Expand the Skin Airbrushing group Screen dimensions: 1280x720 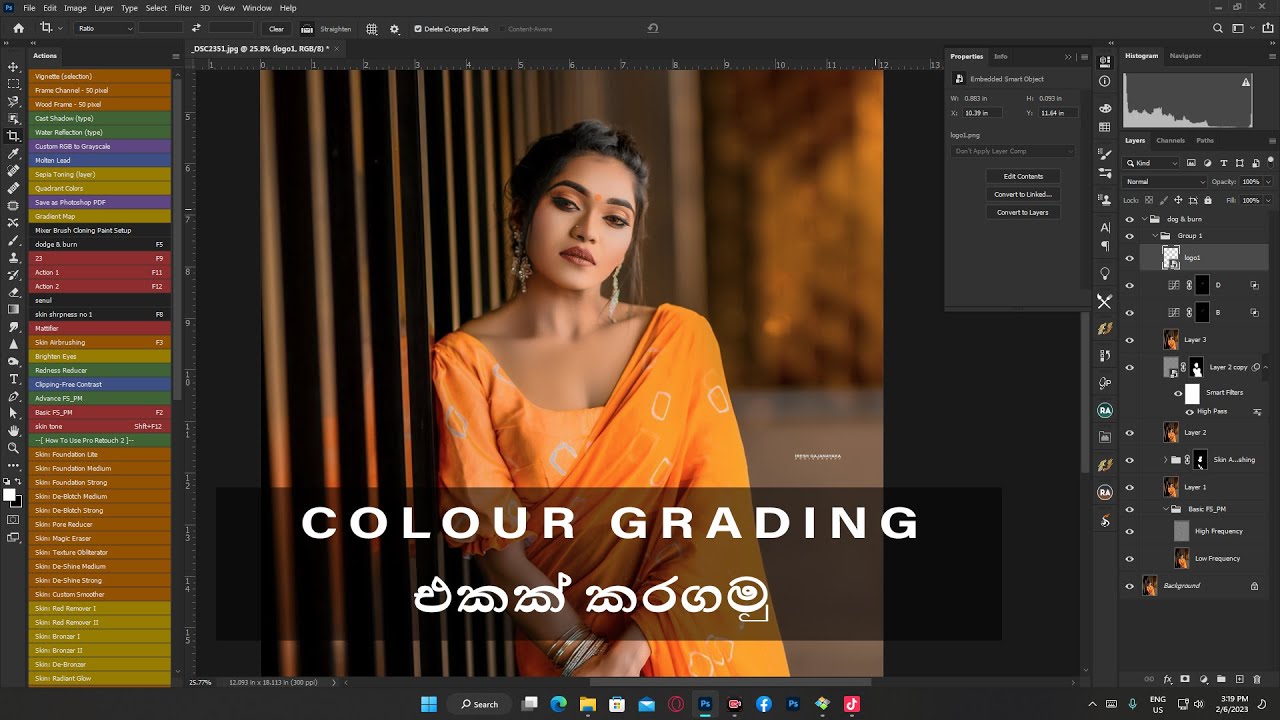[x=1165, y=460]
